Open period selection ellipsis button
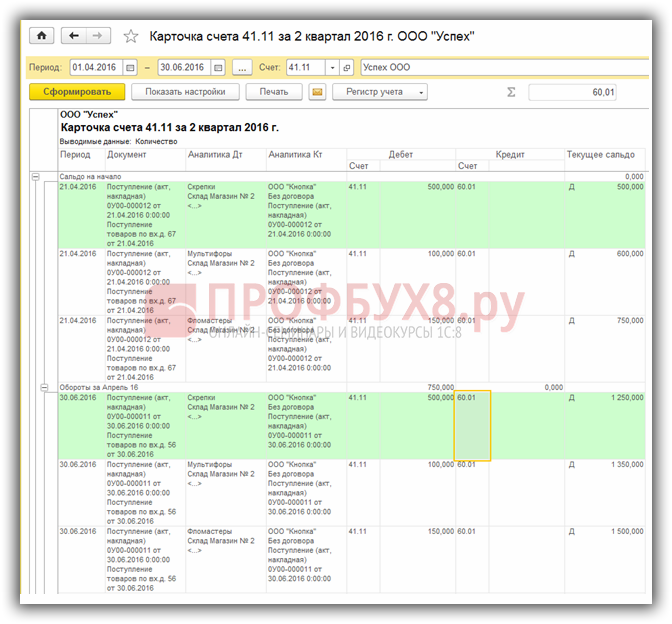 [x=242, y=68]
